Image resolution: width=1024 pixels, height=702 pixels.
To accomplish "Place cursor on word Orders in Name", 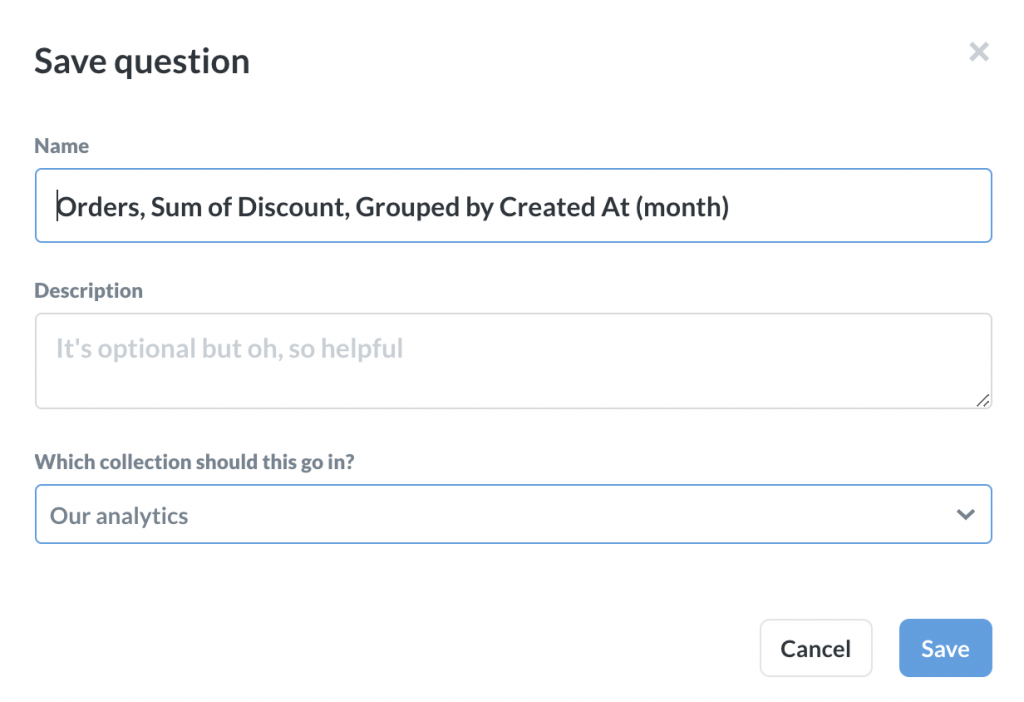I will pyautogui.click(x=101, y=207).
